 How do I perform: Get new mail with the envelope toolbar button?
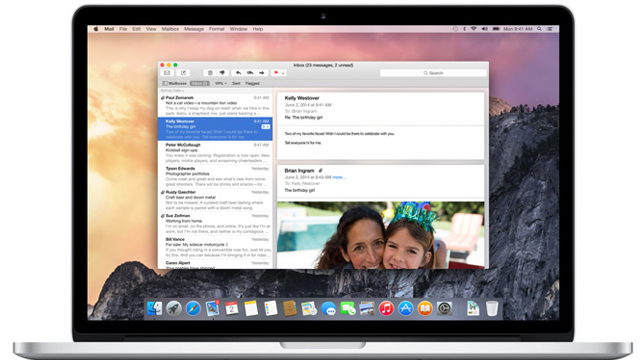[x=167, y=73]
